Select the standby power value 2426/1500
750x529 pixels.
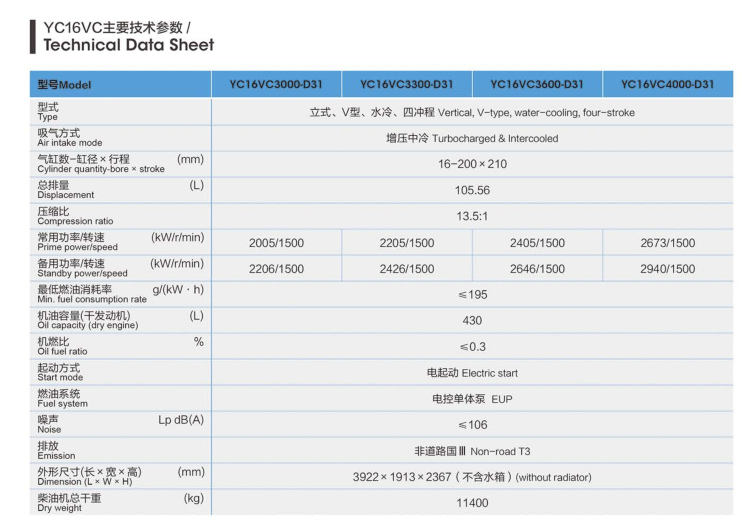point(406,269)
